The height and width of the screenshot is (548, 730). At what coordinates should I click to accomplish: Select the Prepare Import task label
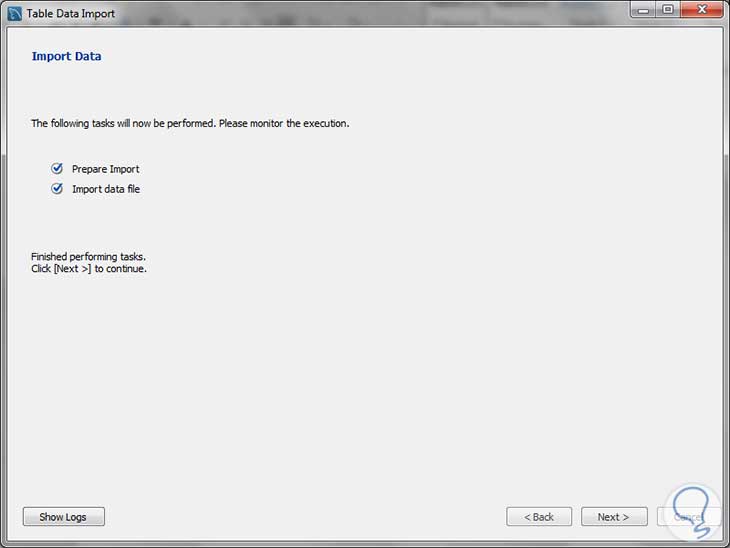[x=105, y=169]
